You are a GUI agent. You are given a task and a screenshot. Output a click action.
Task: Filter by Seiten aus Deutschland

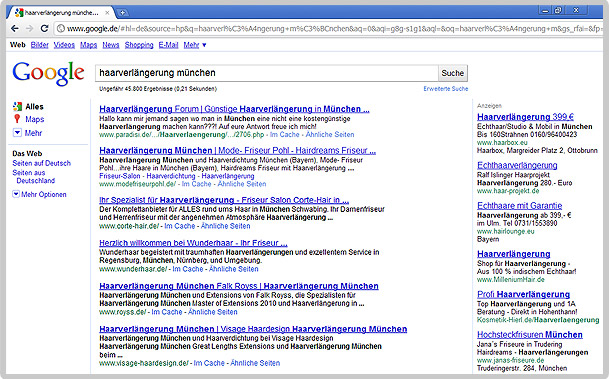pyautogui.click(x=34, y=177)
